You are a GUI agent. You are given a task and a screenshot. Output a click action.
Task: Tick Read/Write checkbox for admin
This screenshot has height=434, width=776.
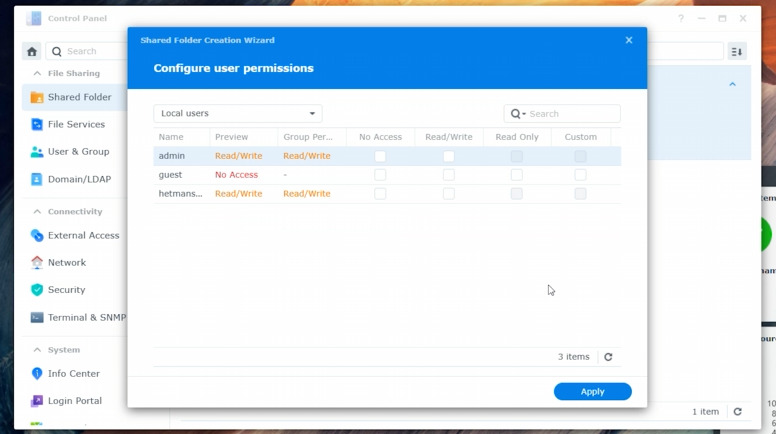pyautogui.click(x=448, y=156)
